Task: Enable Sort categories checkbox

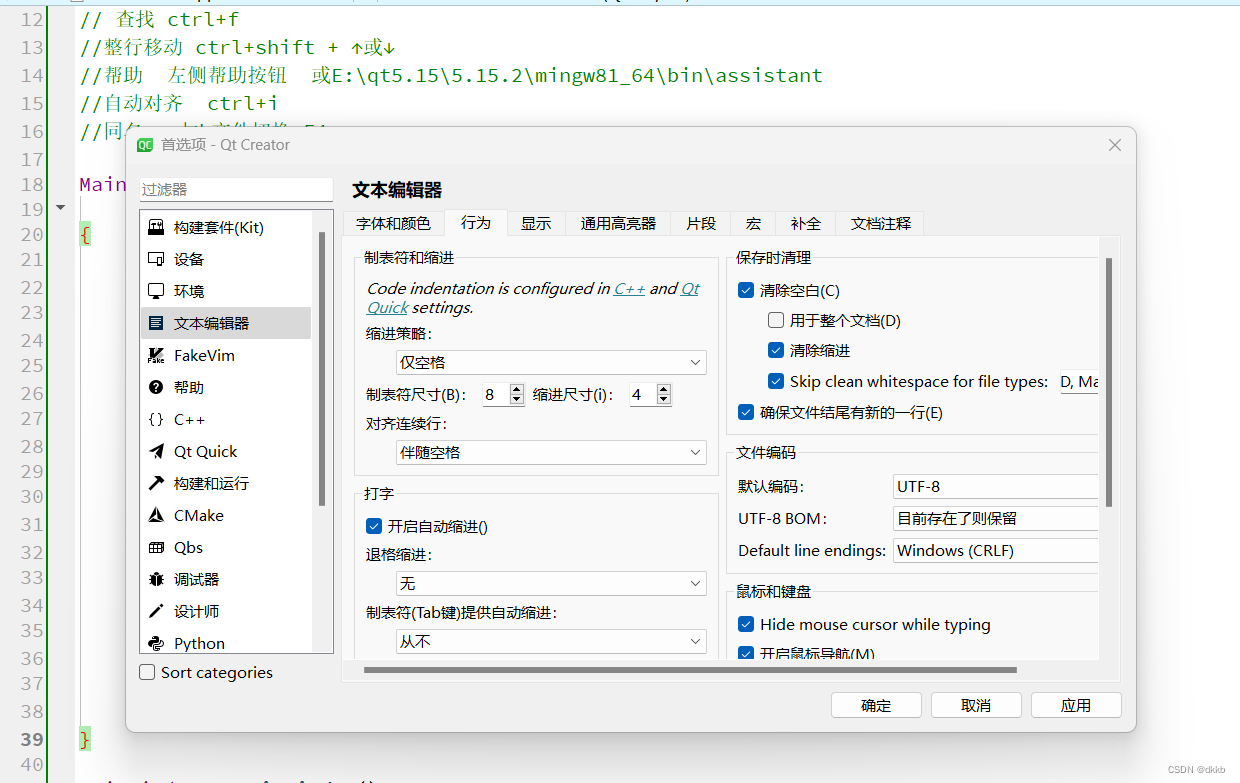Action: tap(147, 672)
